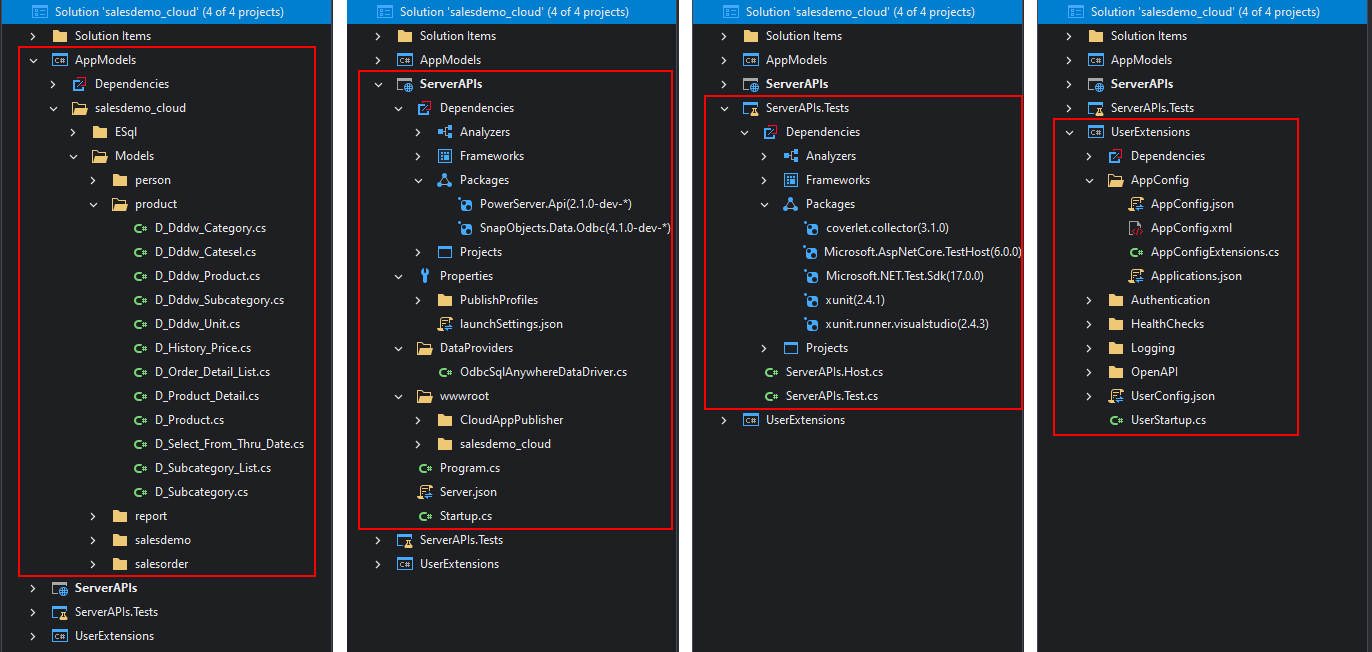Click the JSON icon next to Server.json
1372x652 pixels.
click(x=425, y=492)
